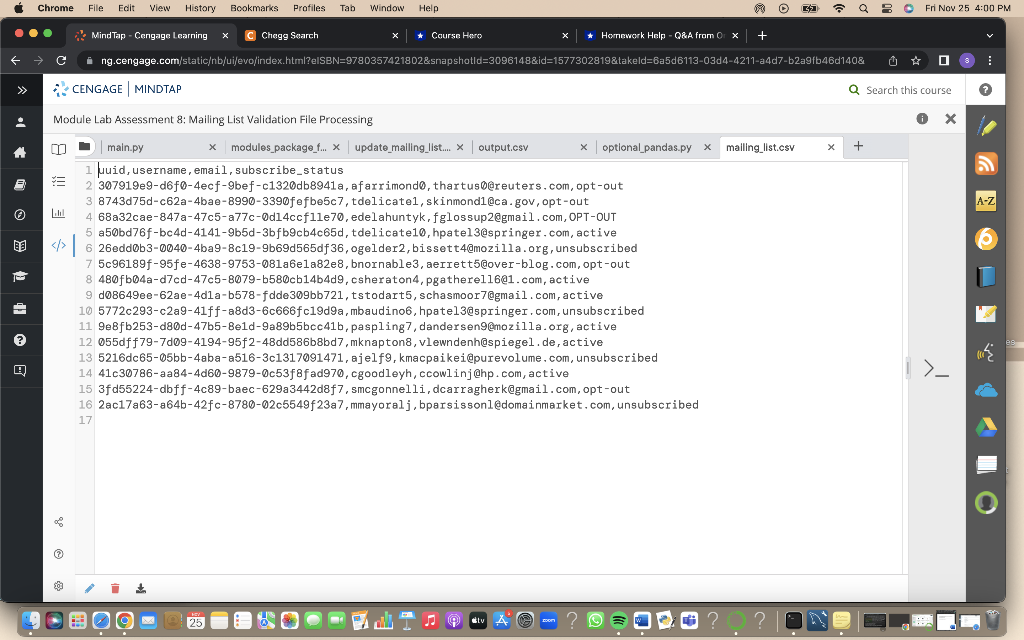Delete the file with the red trash icon
Screen dimensions: 1024x640
[x=115, y=587]
